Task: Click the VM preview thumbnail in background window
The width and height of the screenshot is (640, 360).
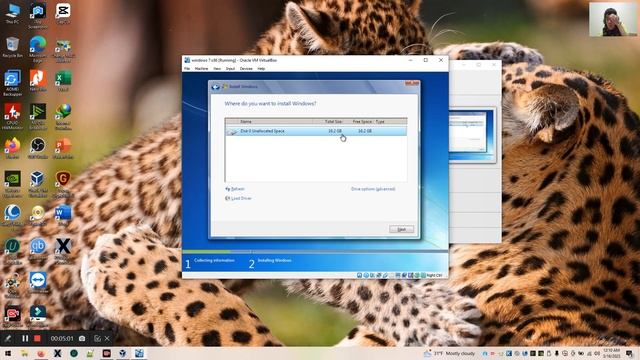Action: (x=471, y=134)
